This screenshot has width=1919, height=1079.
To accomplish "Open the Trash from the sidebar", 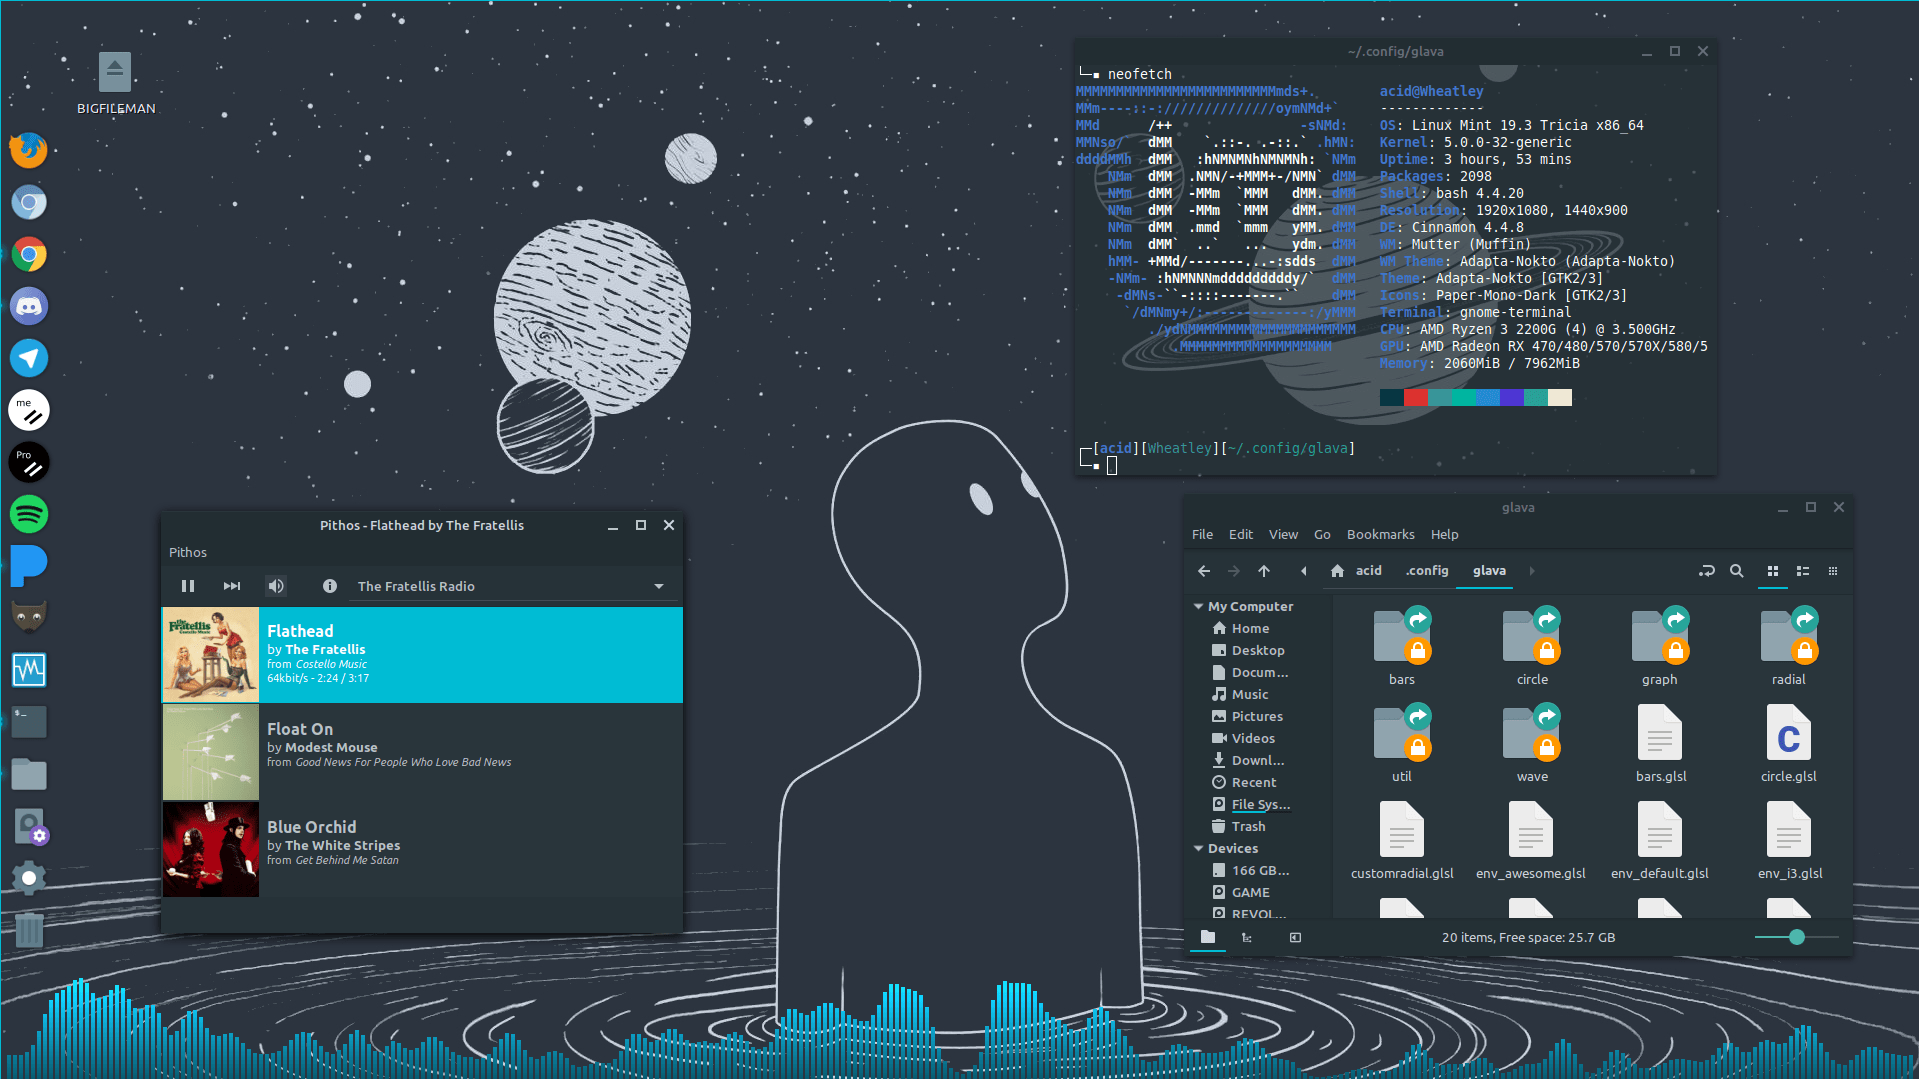I will pyautogui.click(x=1247, y=825).
